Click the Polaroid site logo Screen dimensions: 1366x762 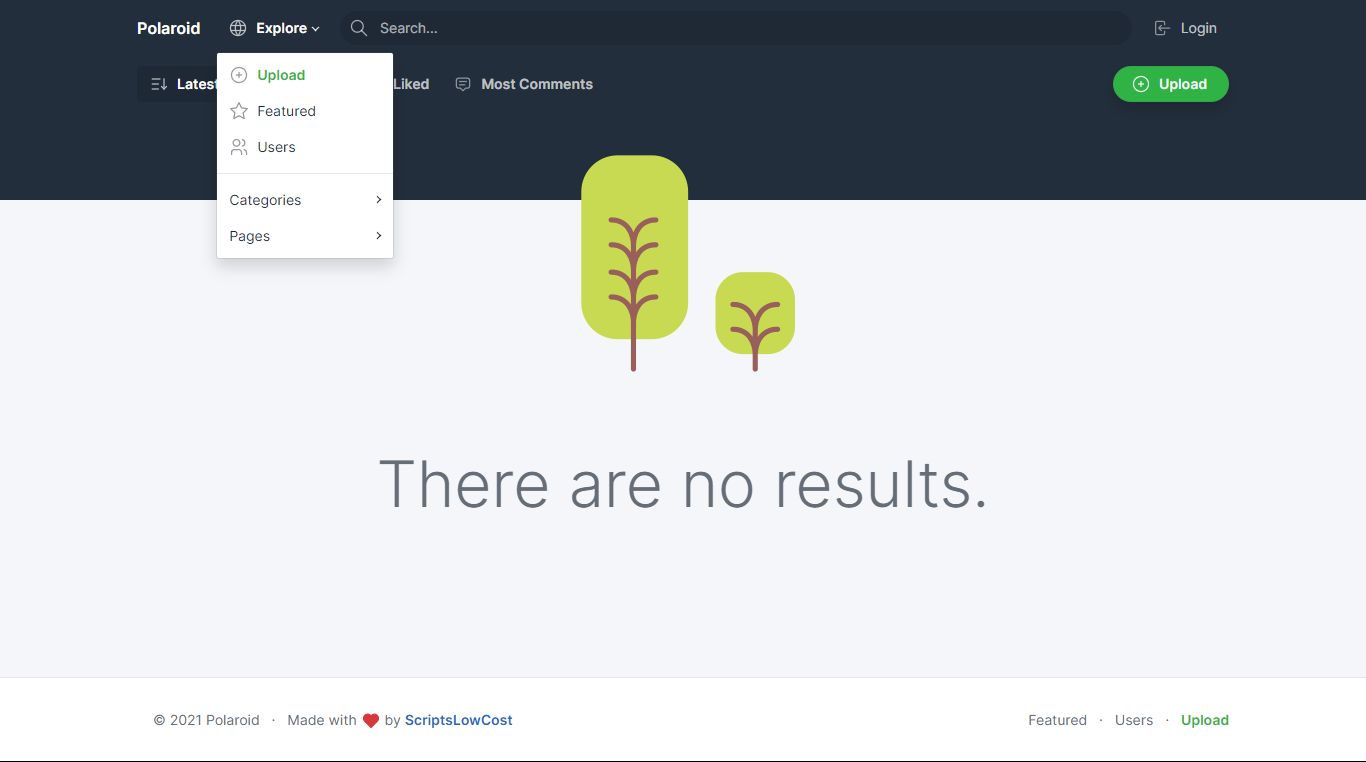pos(169,28)
